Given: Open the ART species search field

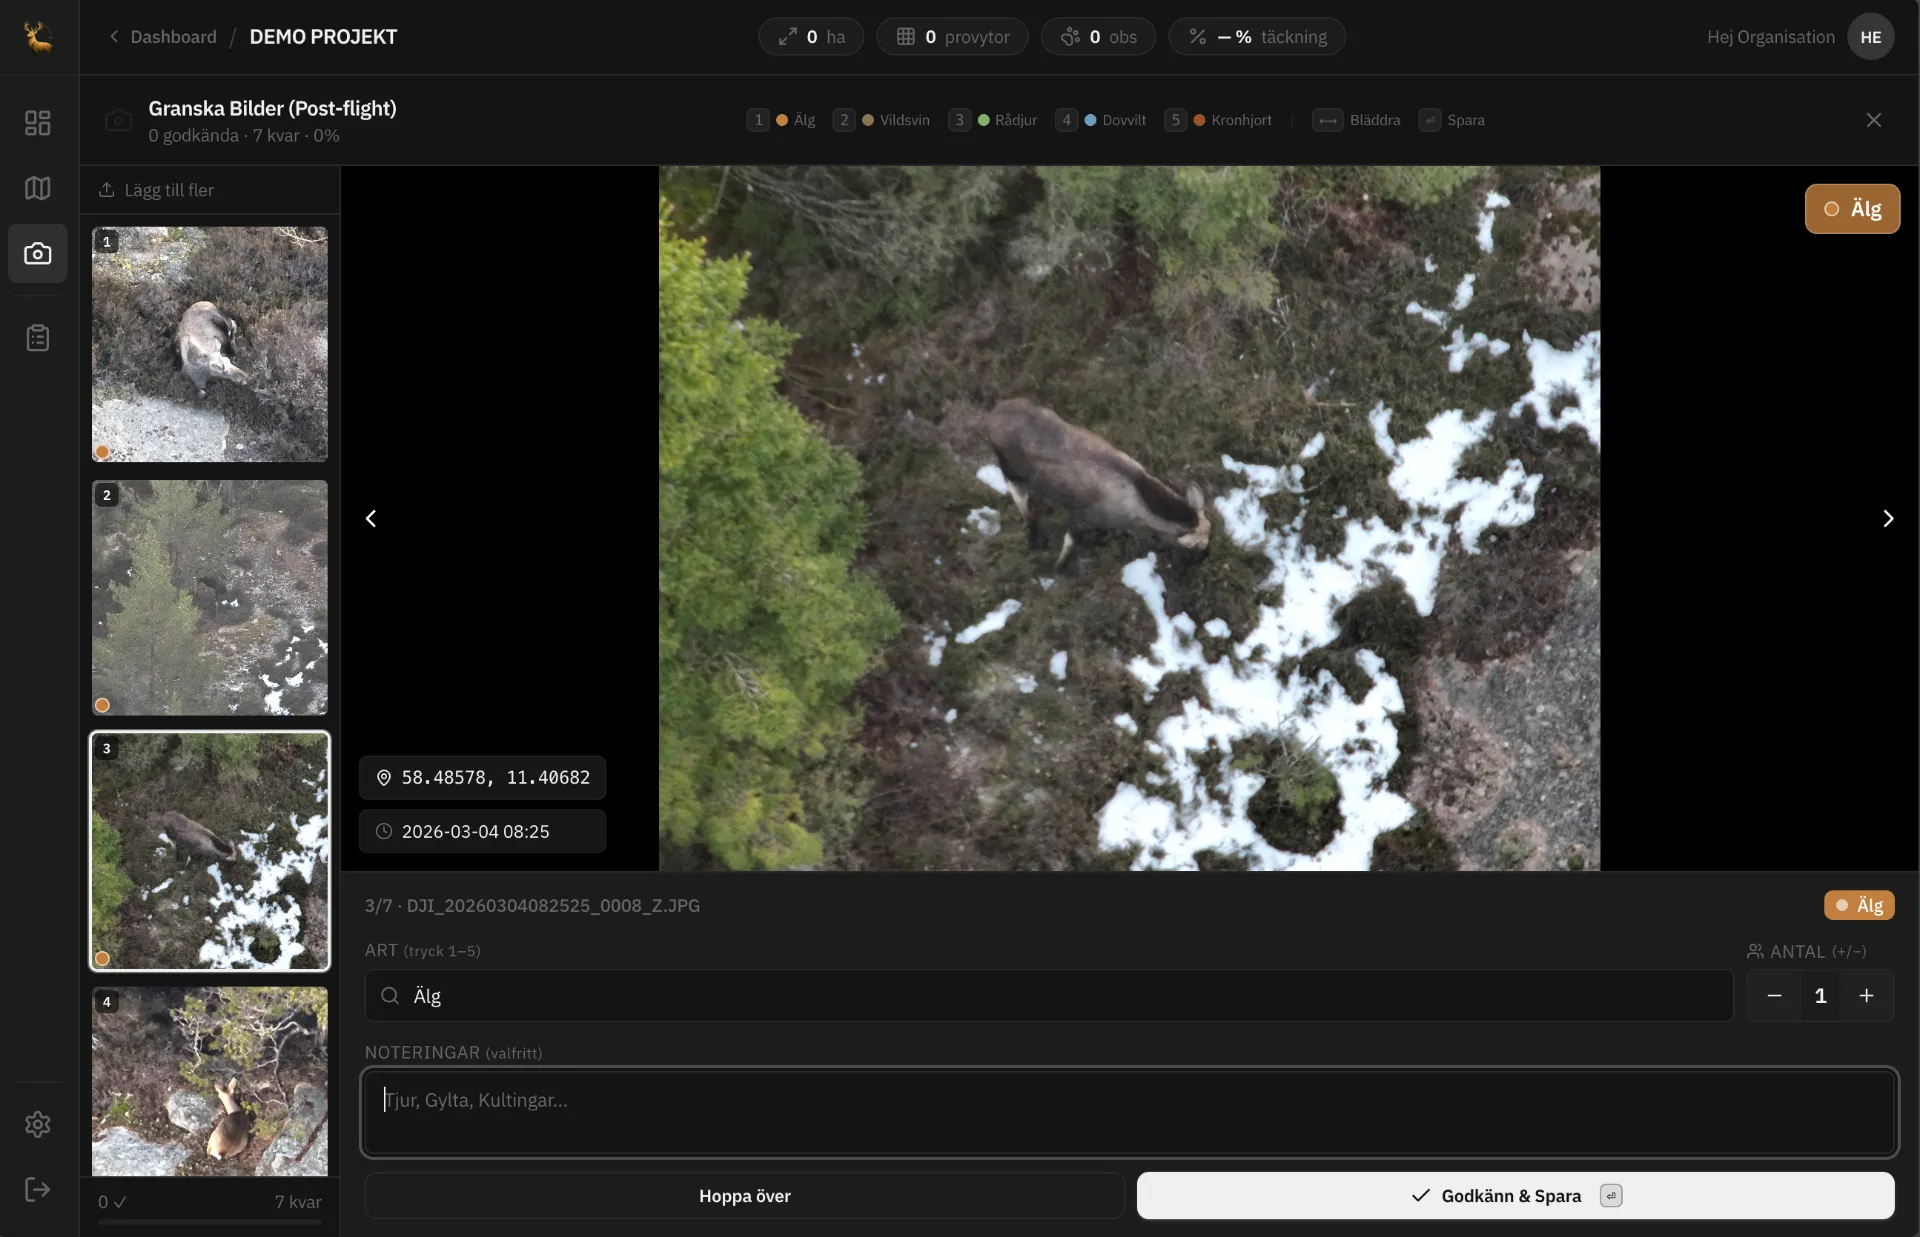Looking at the screenshot, I should (1049, 995).
